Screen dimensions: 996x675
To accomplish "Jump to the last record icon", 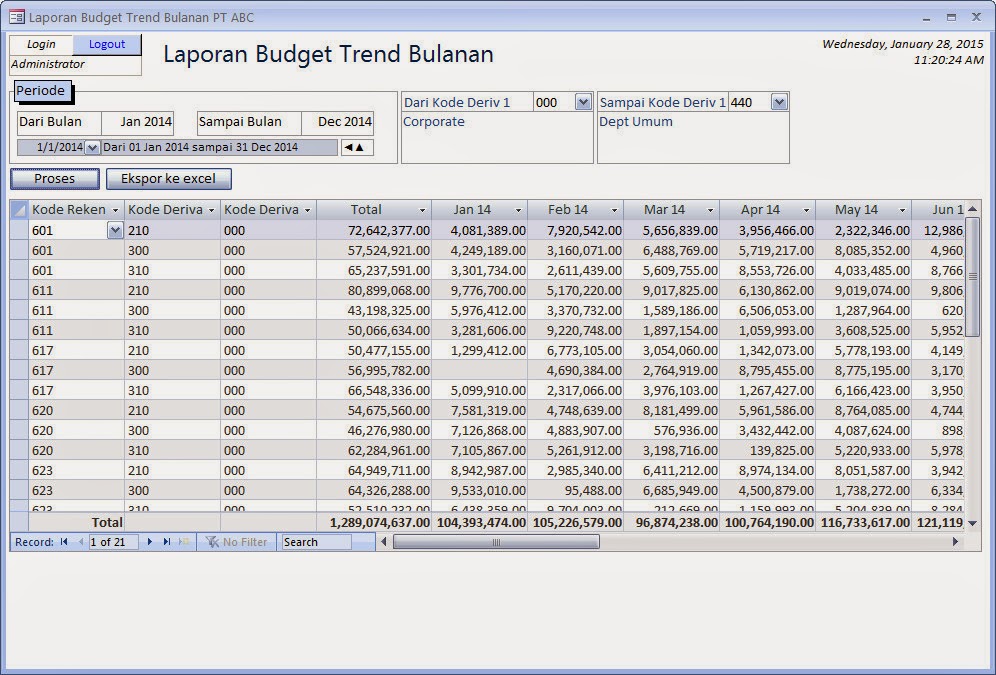I will pyautogui.click(x=166, y=542).
